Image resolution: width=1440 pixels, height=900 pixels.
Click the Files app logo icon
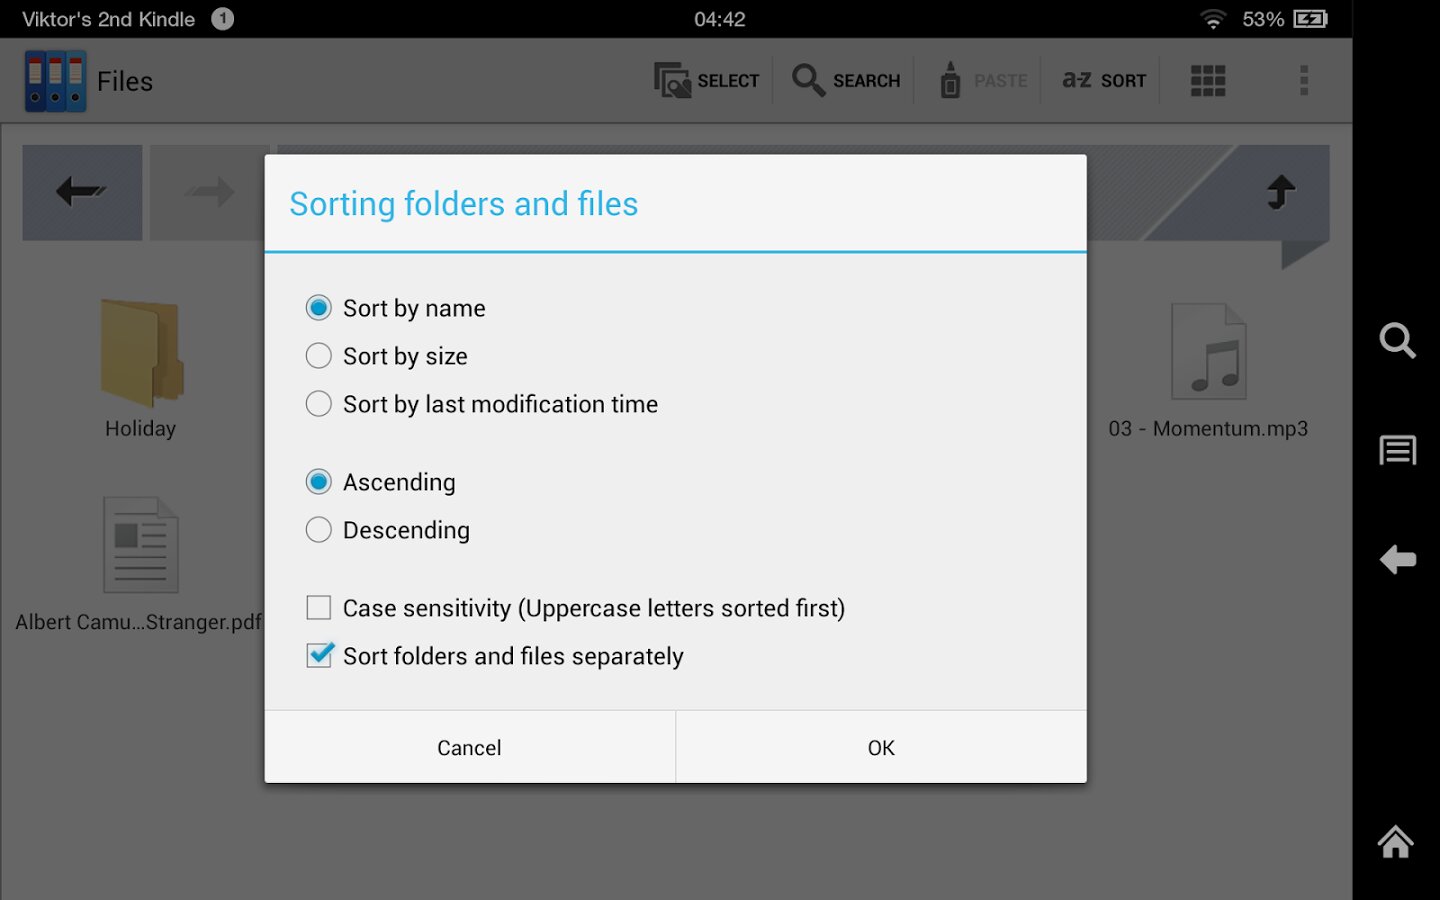(x=55, y=81)
